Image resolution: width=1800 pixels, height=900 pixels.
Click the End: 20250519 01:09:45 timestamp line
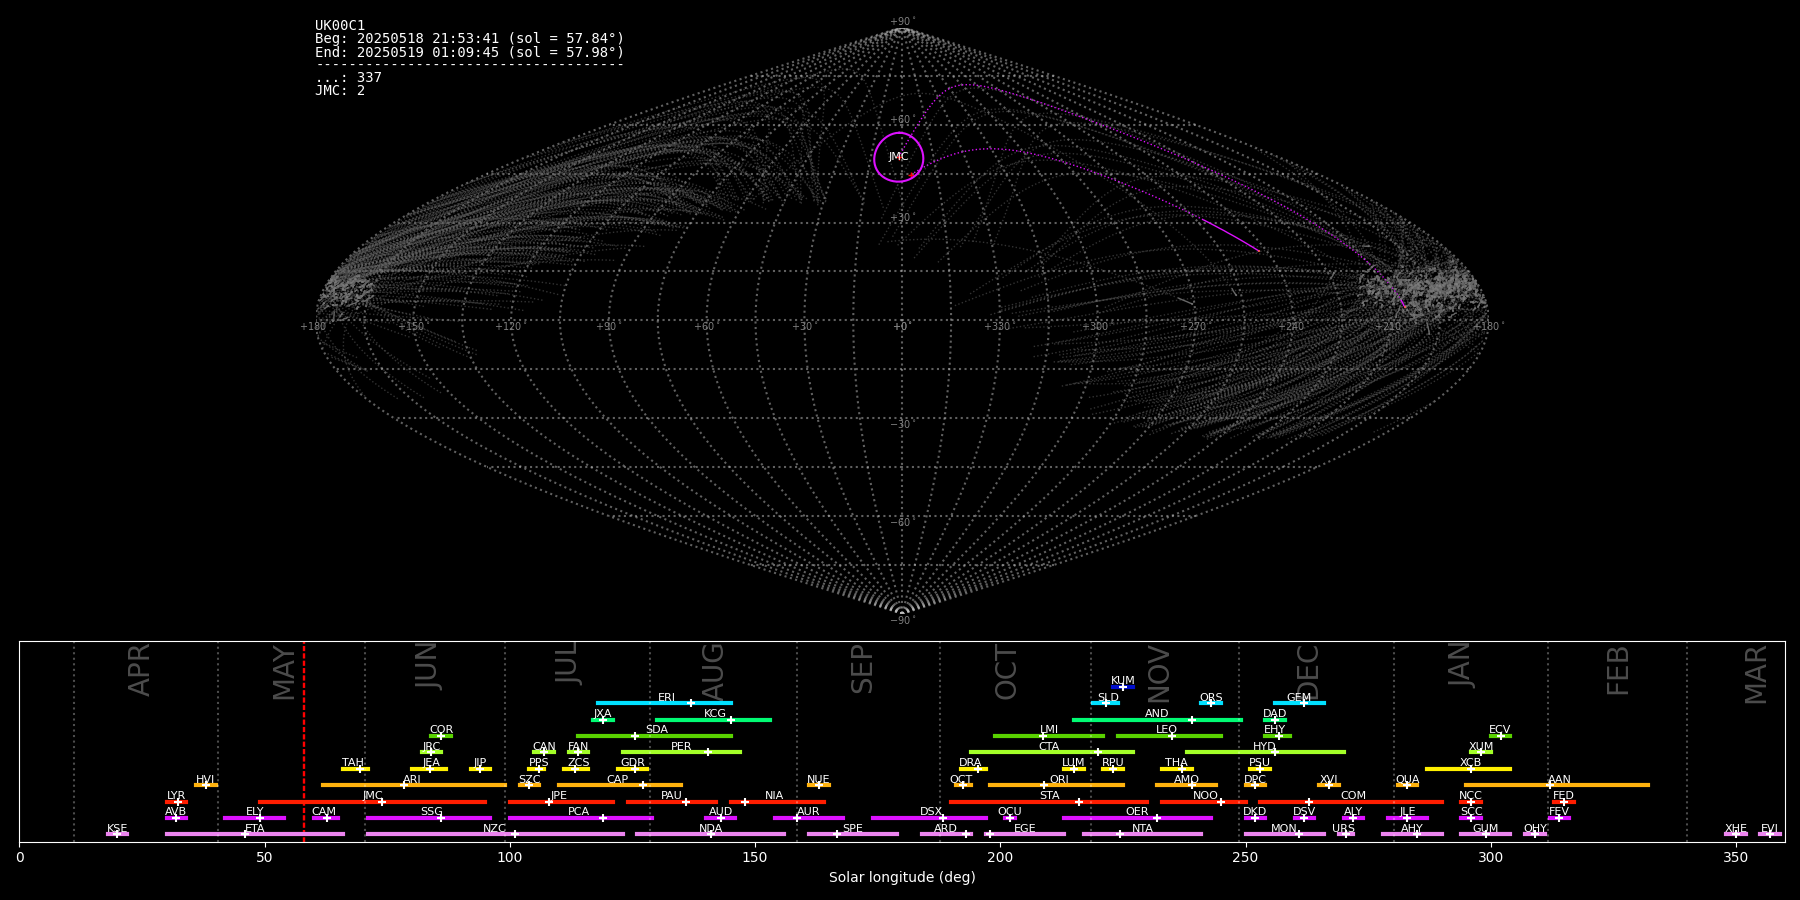click(469, 52)
